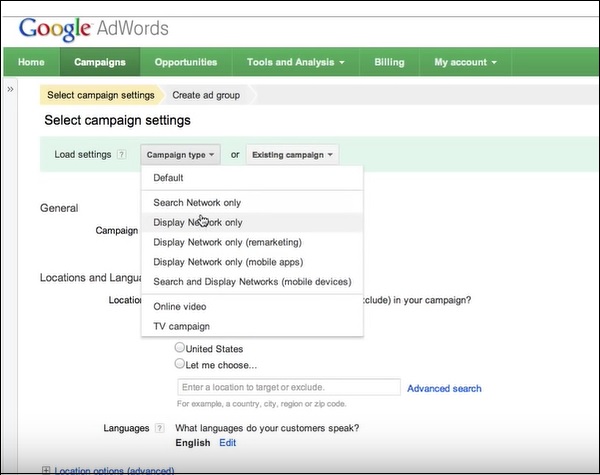Select 'TV campaign' menu entry

(181, 326)
